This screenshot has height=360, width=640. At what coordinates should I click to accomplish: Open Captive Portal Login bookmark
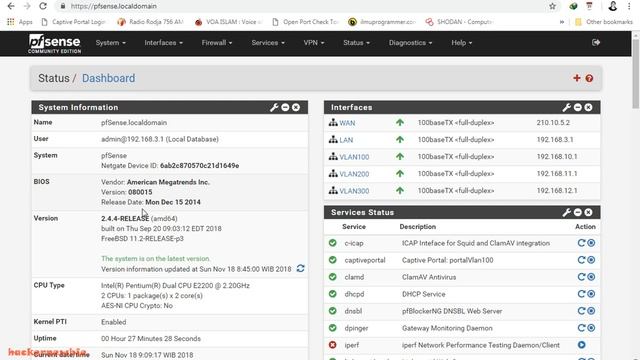(x=73, y=22)
